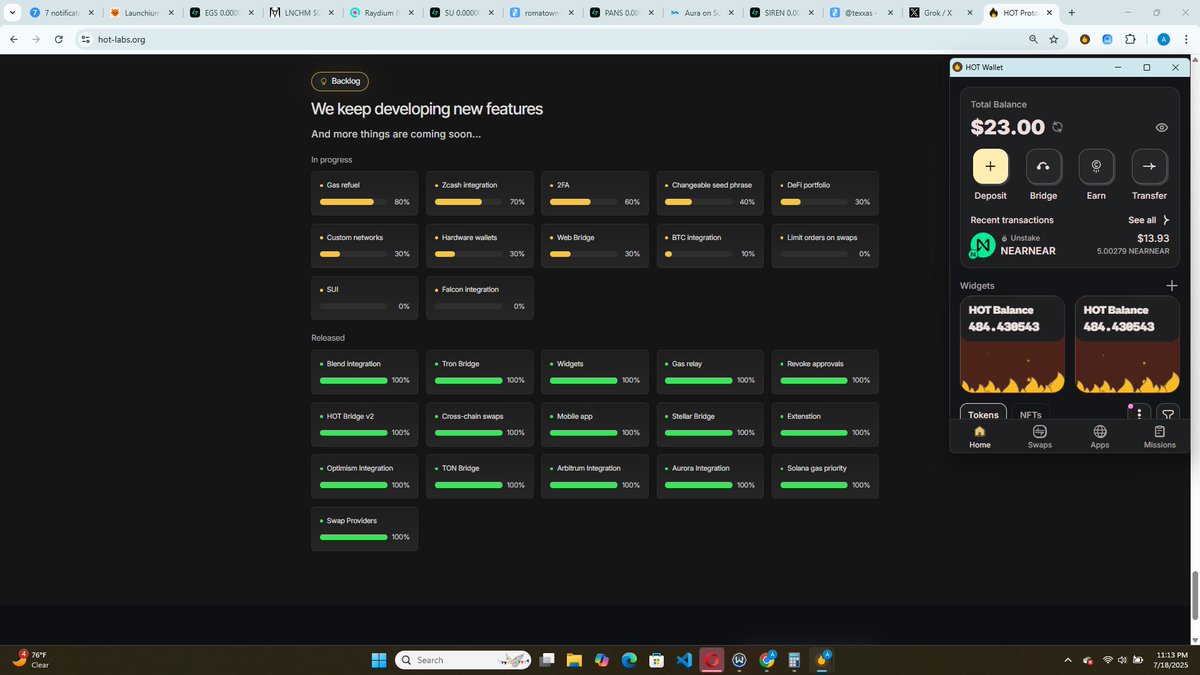Select the BTC integration card
This screenshot has height=675, width=1200.
pos(710,245)
